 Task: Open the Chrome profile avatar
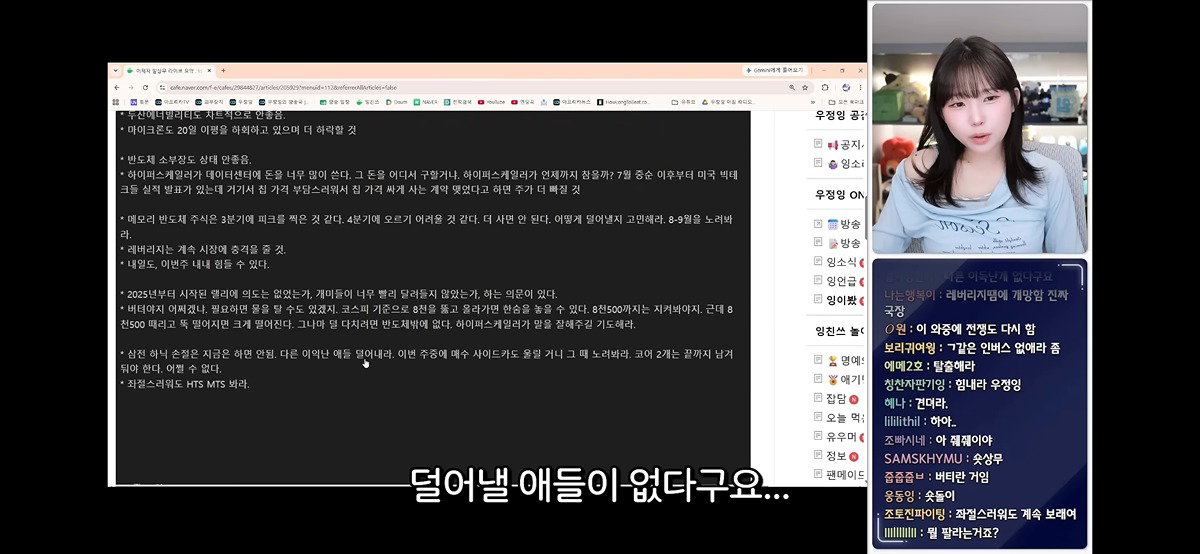846,87
